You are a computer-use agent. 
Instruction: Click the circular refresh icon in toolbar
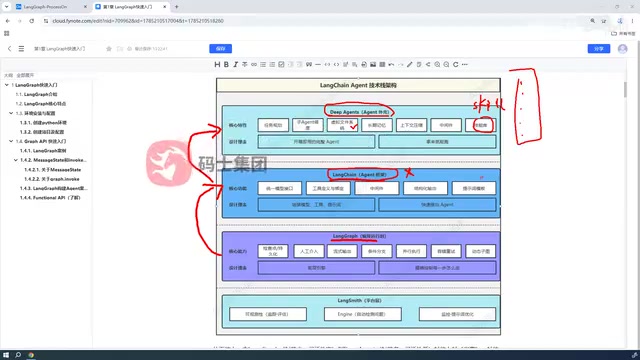[x=456, y=64]
